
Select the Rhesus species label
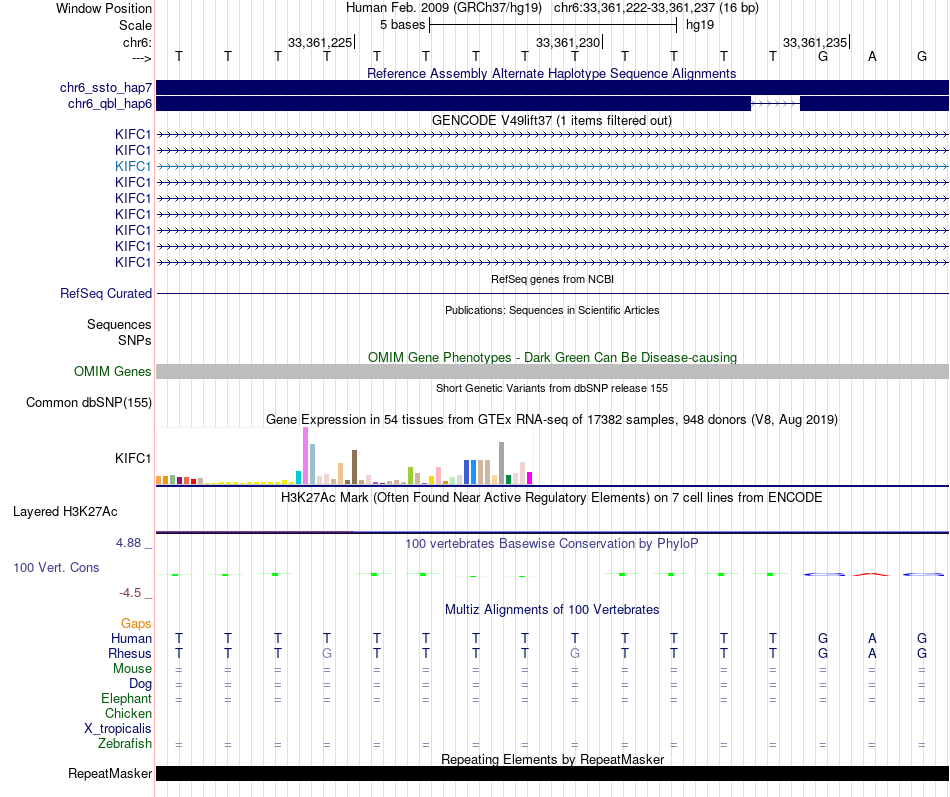click(x=129, y=653)
